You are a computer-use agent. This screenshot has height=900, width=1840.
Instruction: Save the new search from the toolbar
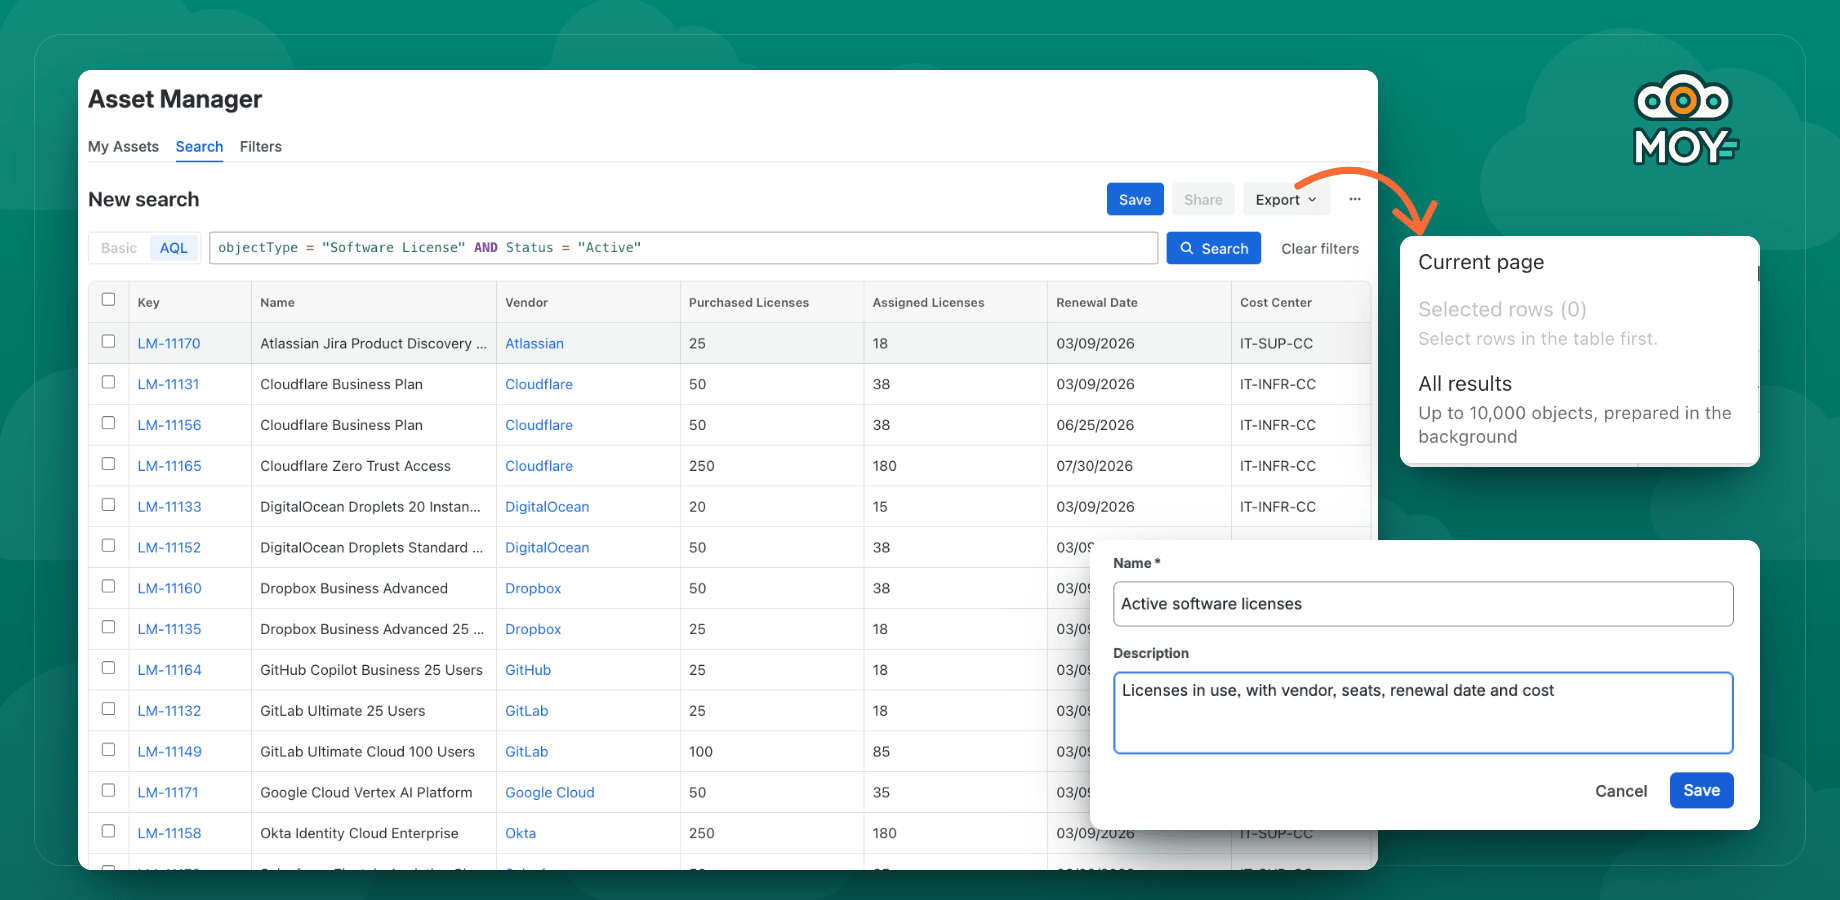[x=1135, y=199]
